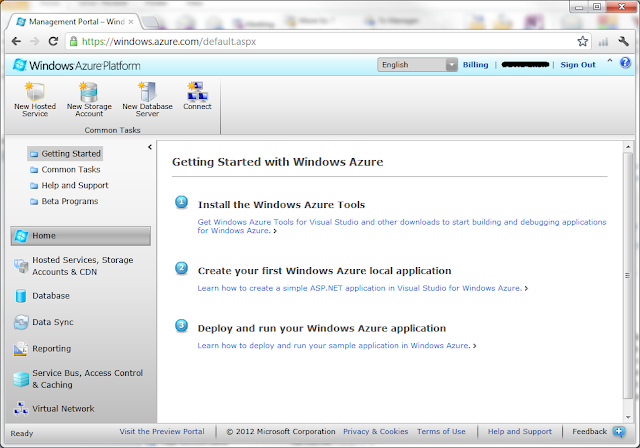This screenshot has width=640, height=448.
Task: Click the Sign Out link
Action: click(578, 65)
